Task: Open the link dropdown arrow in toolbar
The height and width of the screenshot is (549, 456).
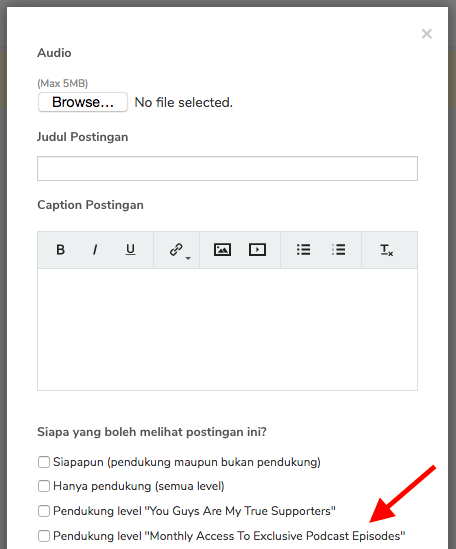Action: coord(188,258)
